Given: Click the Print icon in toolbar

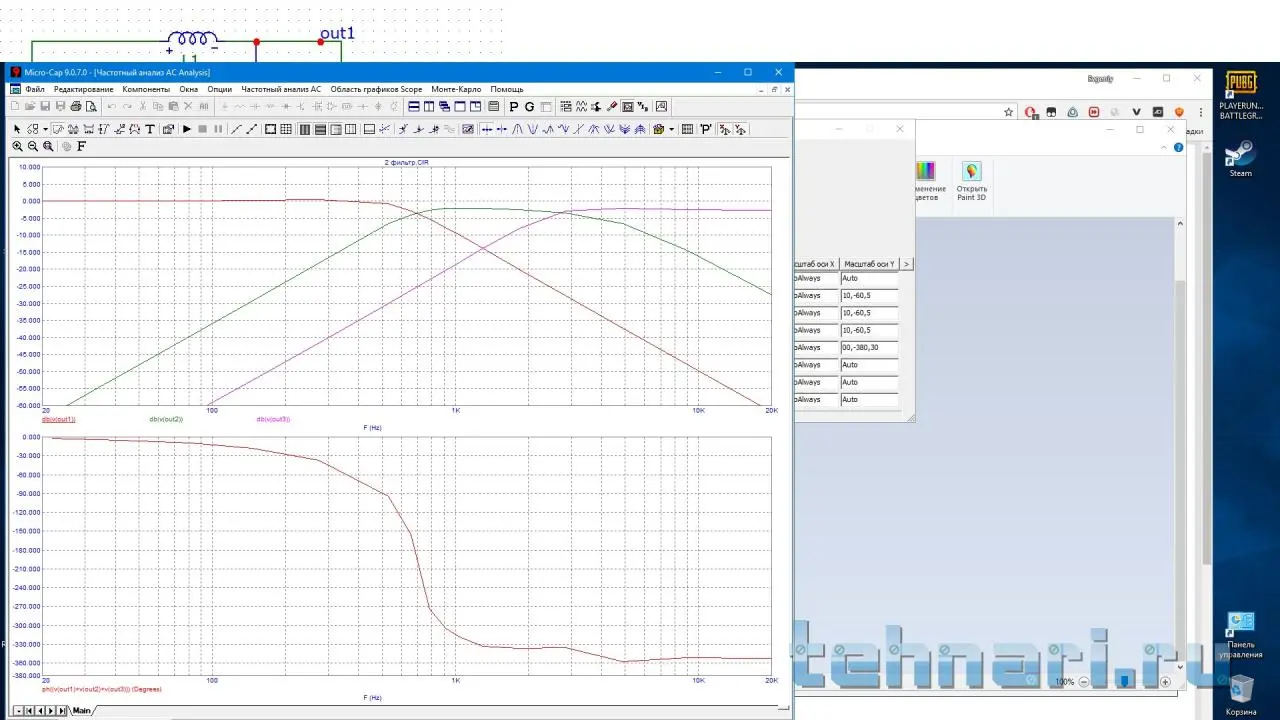Looking at the screenshot, I should (76, 107).
